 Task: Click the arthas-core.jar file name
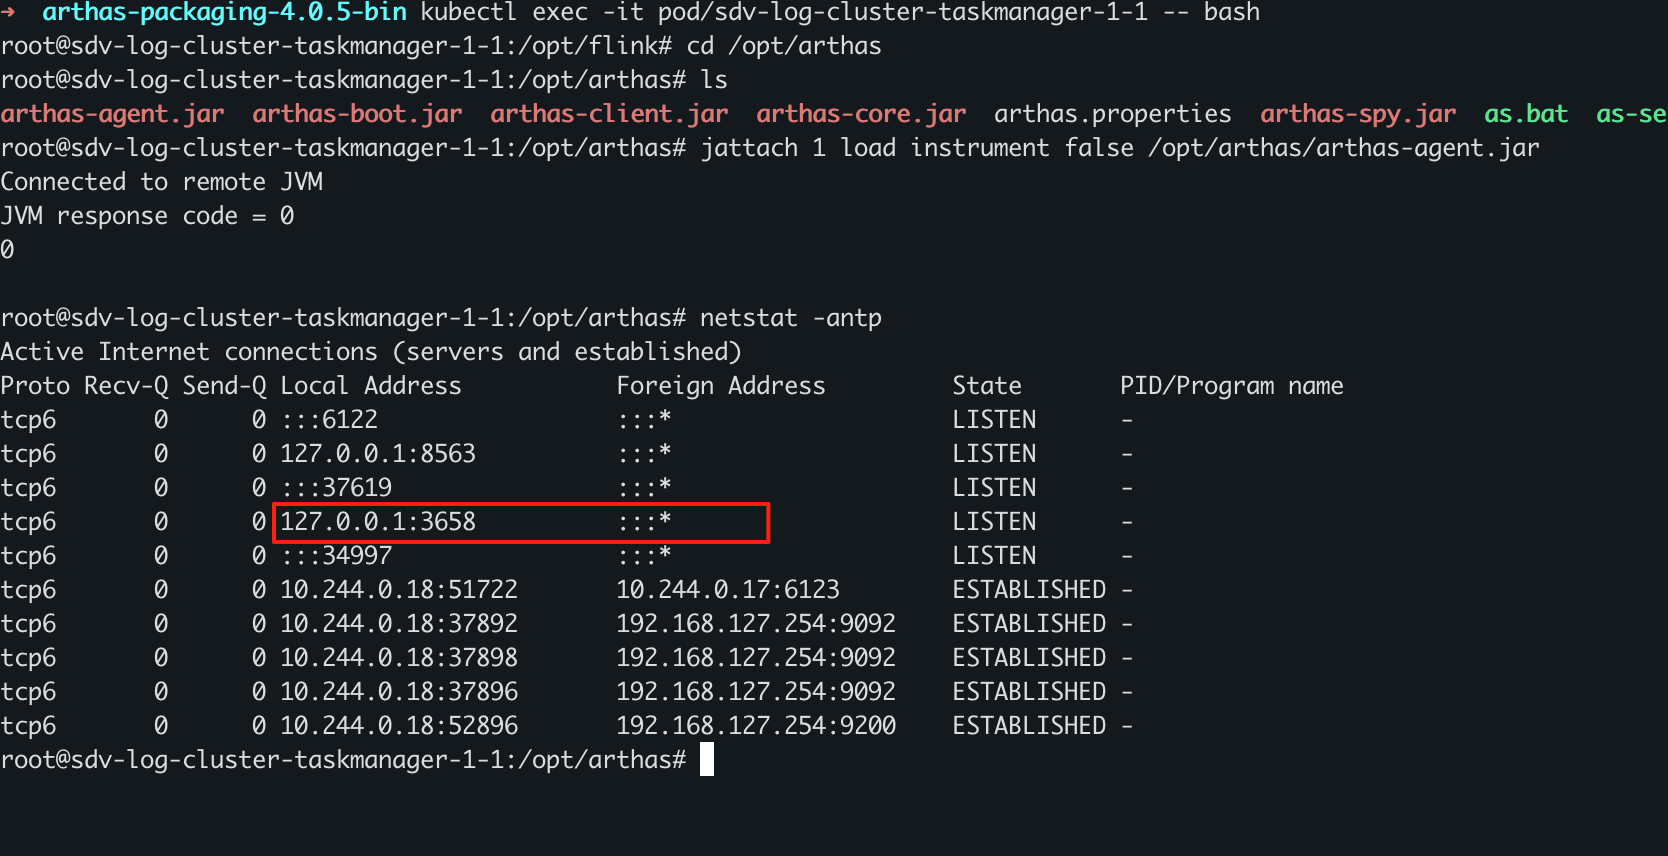point(861,114)
